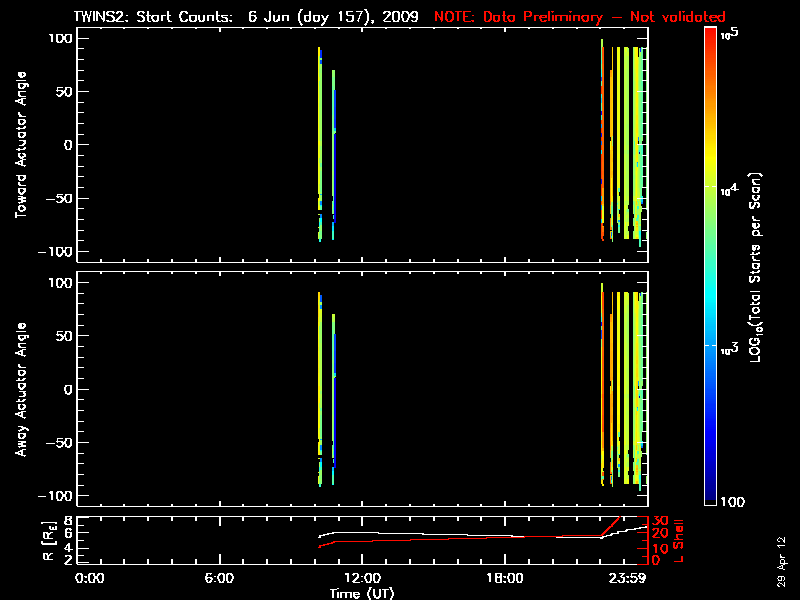Select the 6:00 tick on time axis
Image resolution: width=800 pixels, height=600 pixels.
point(219,578)
